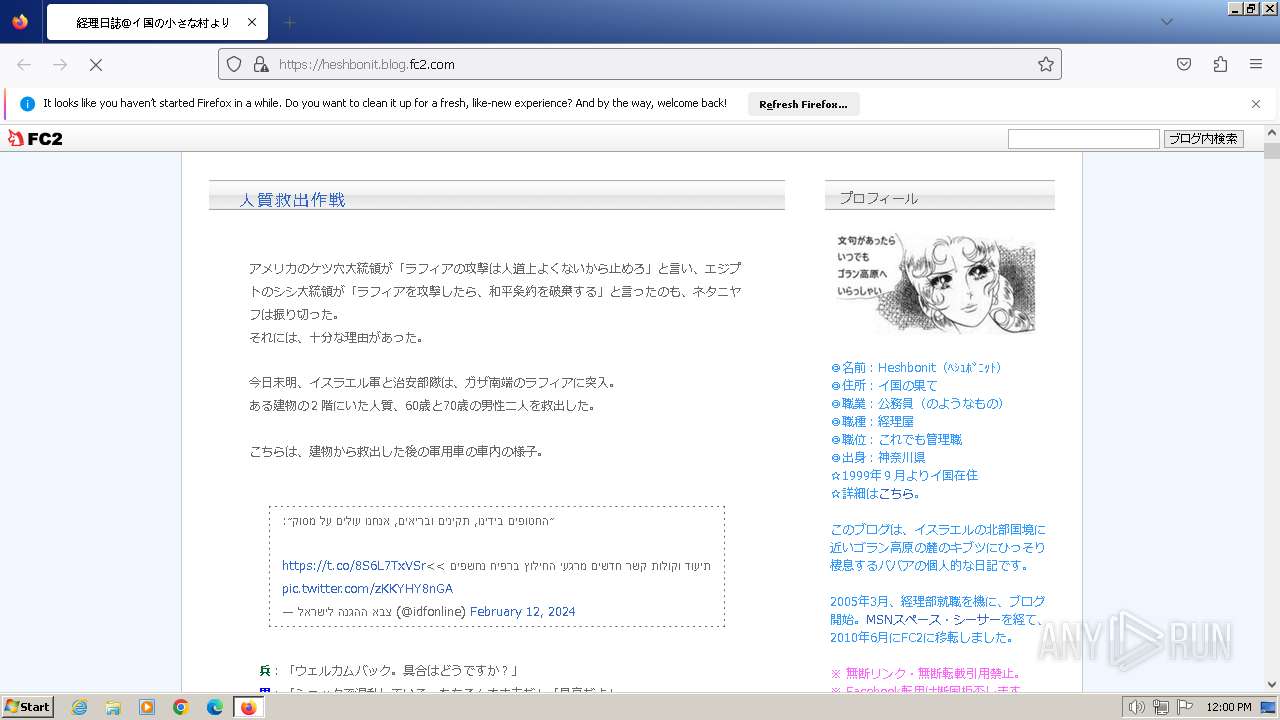Show site security padlock info
1280x720 pixels.
tap(260, 64)
